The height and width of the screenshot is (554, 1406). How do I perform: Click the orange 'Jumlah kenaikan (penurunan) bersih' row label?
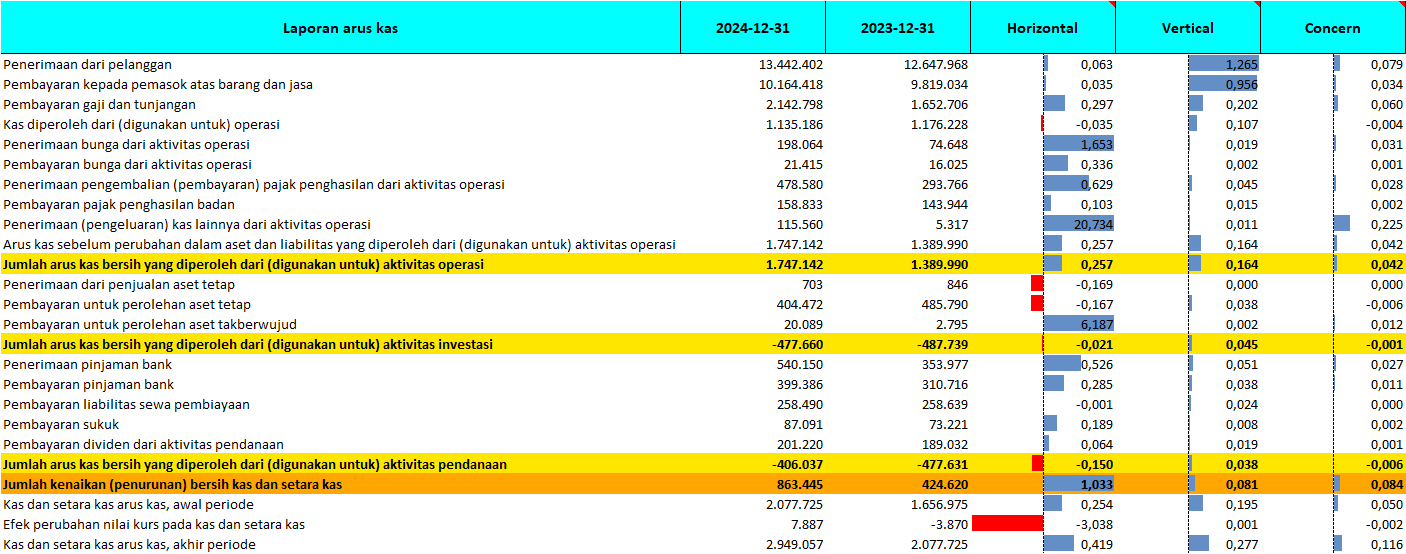[x=173, y=485]
